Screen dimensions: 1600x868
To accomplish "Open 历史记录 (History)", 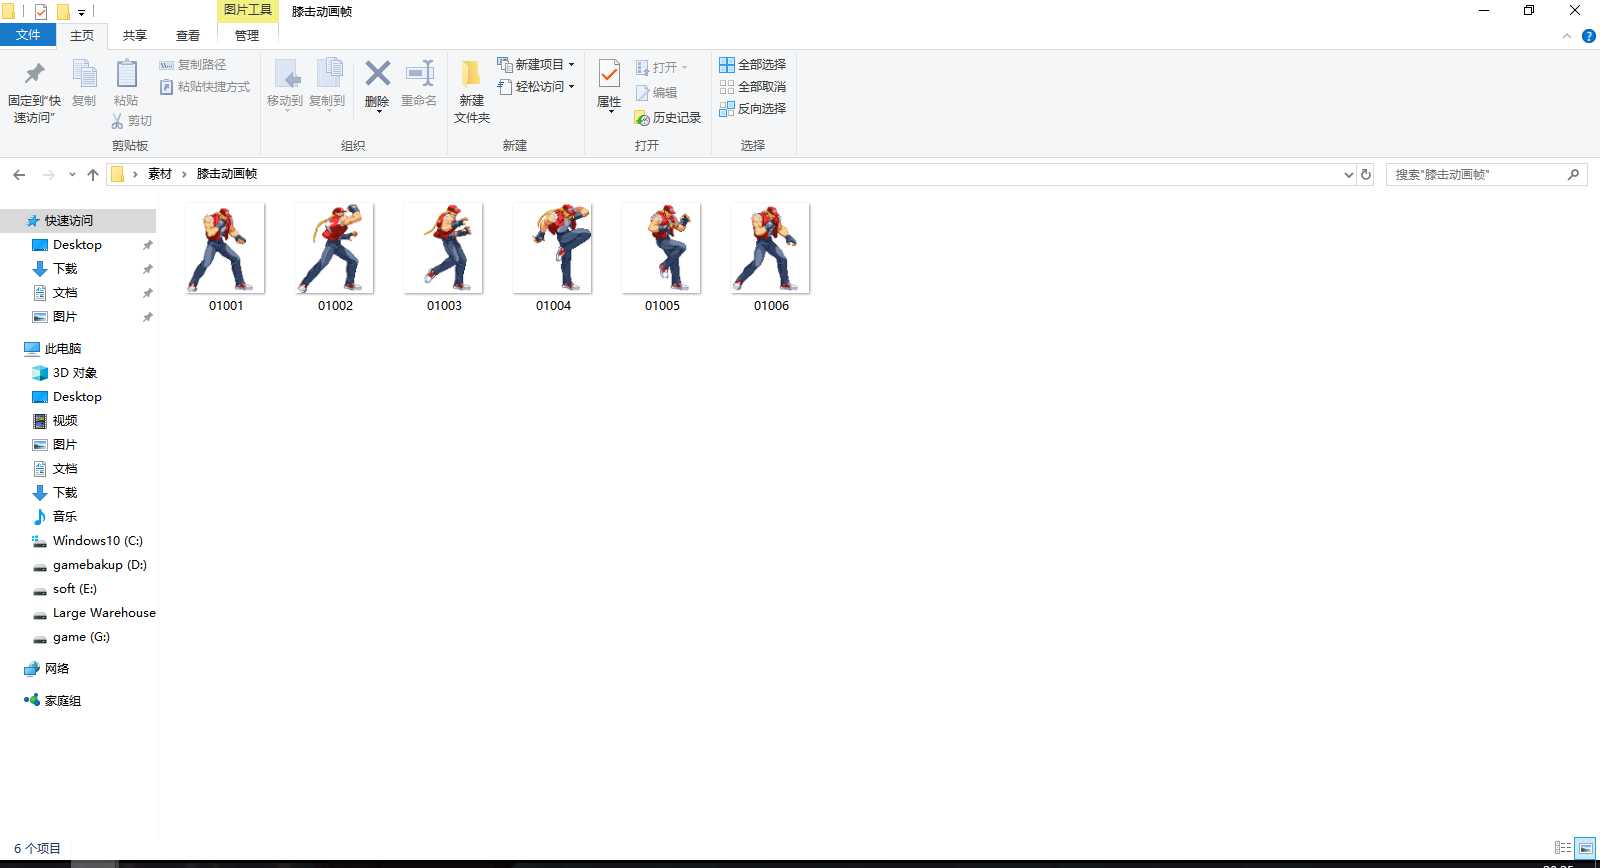I will click(668, 118).
